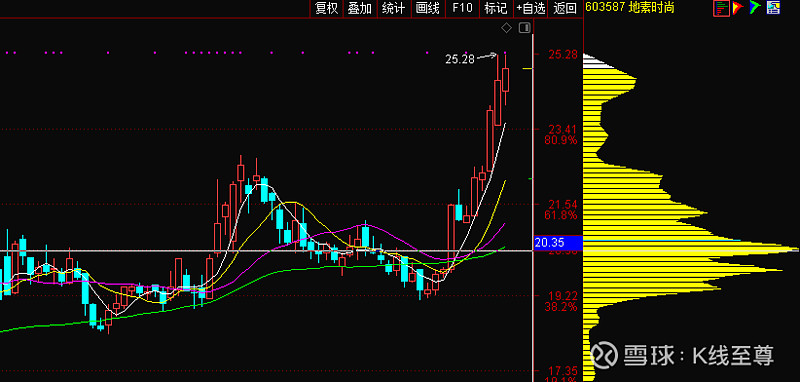800x382 pixels.
Task: Click the 23.41 price axis label
Action: [x=563, y=130]
